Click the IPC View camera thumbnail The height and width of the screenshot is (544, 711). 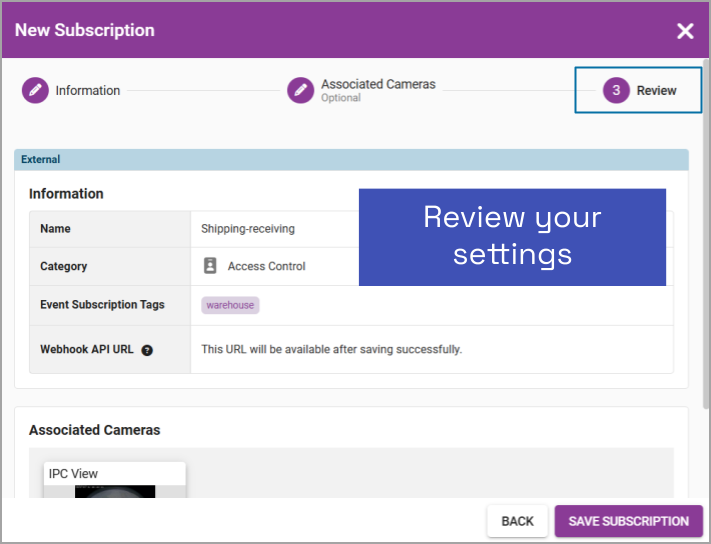pos(115,491)
